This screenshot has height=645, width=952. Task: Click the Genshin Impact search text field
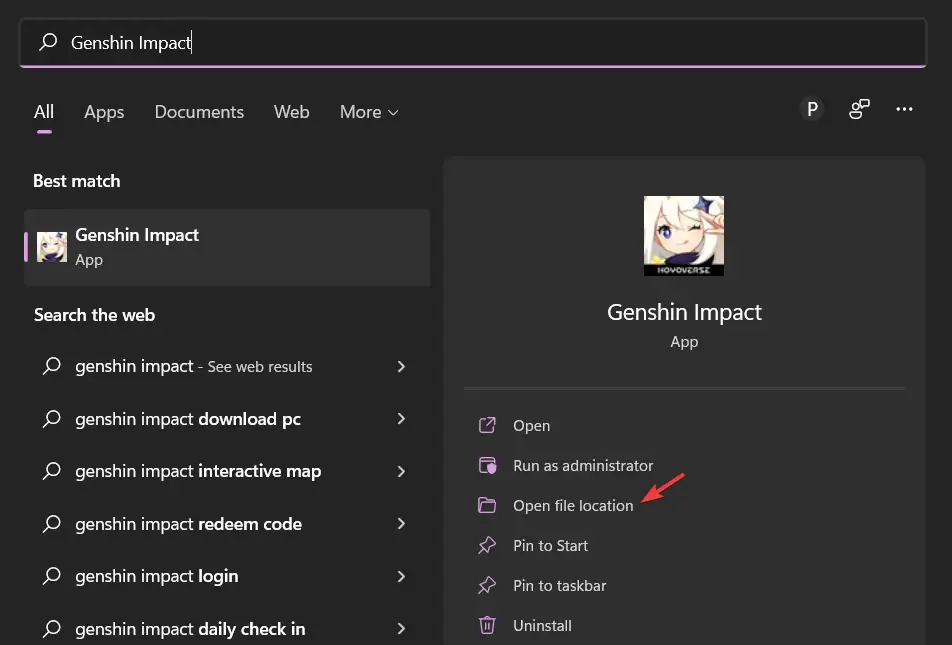point(472,43)
